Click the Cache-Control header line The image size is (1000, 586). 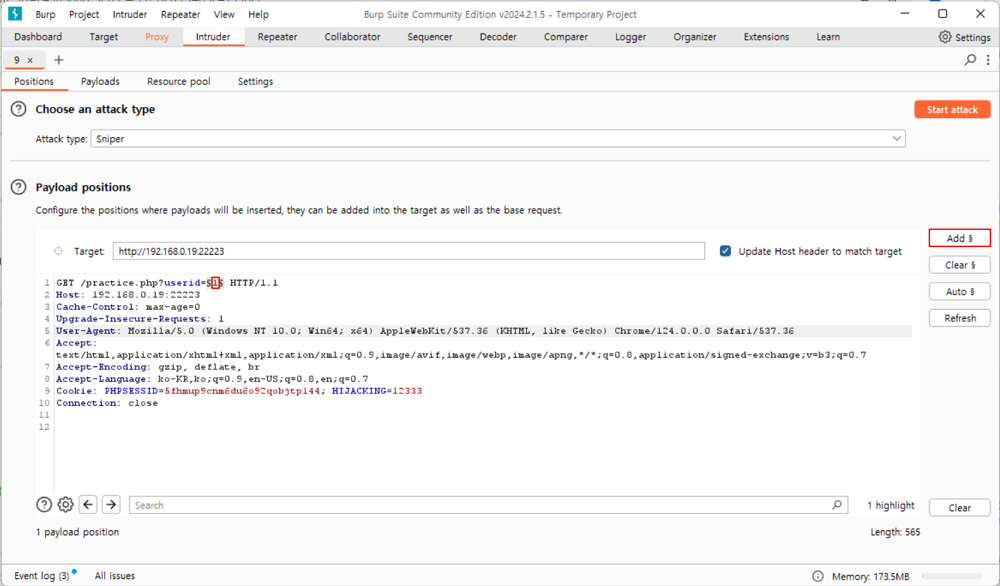coord(128,307)
